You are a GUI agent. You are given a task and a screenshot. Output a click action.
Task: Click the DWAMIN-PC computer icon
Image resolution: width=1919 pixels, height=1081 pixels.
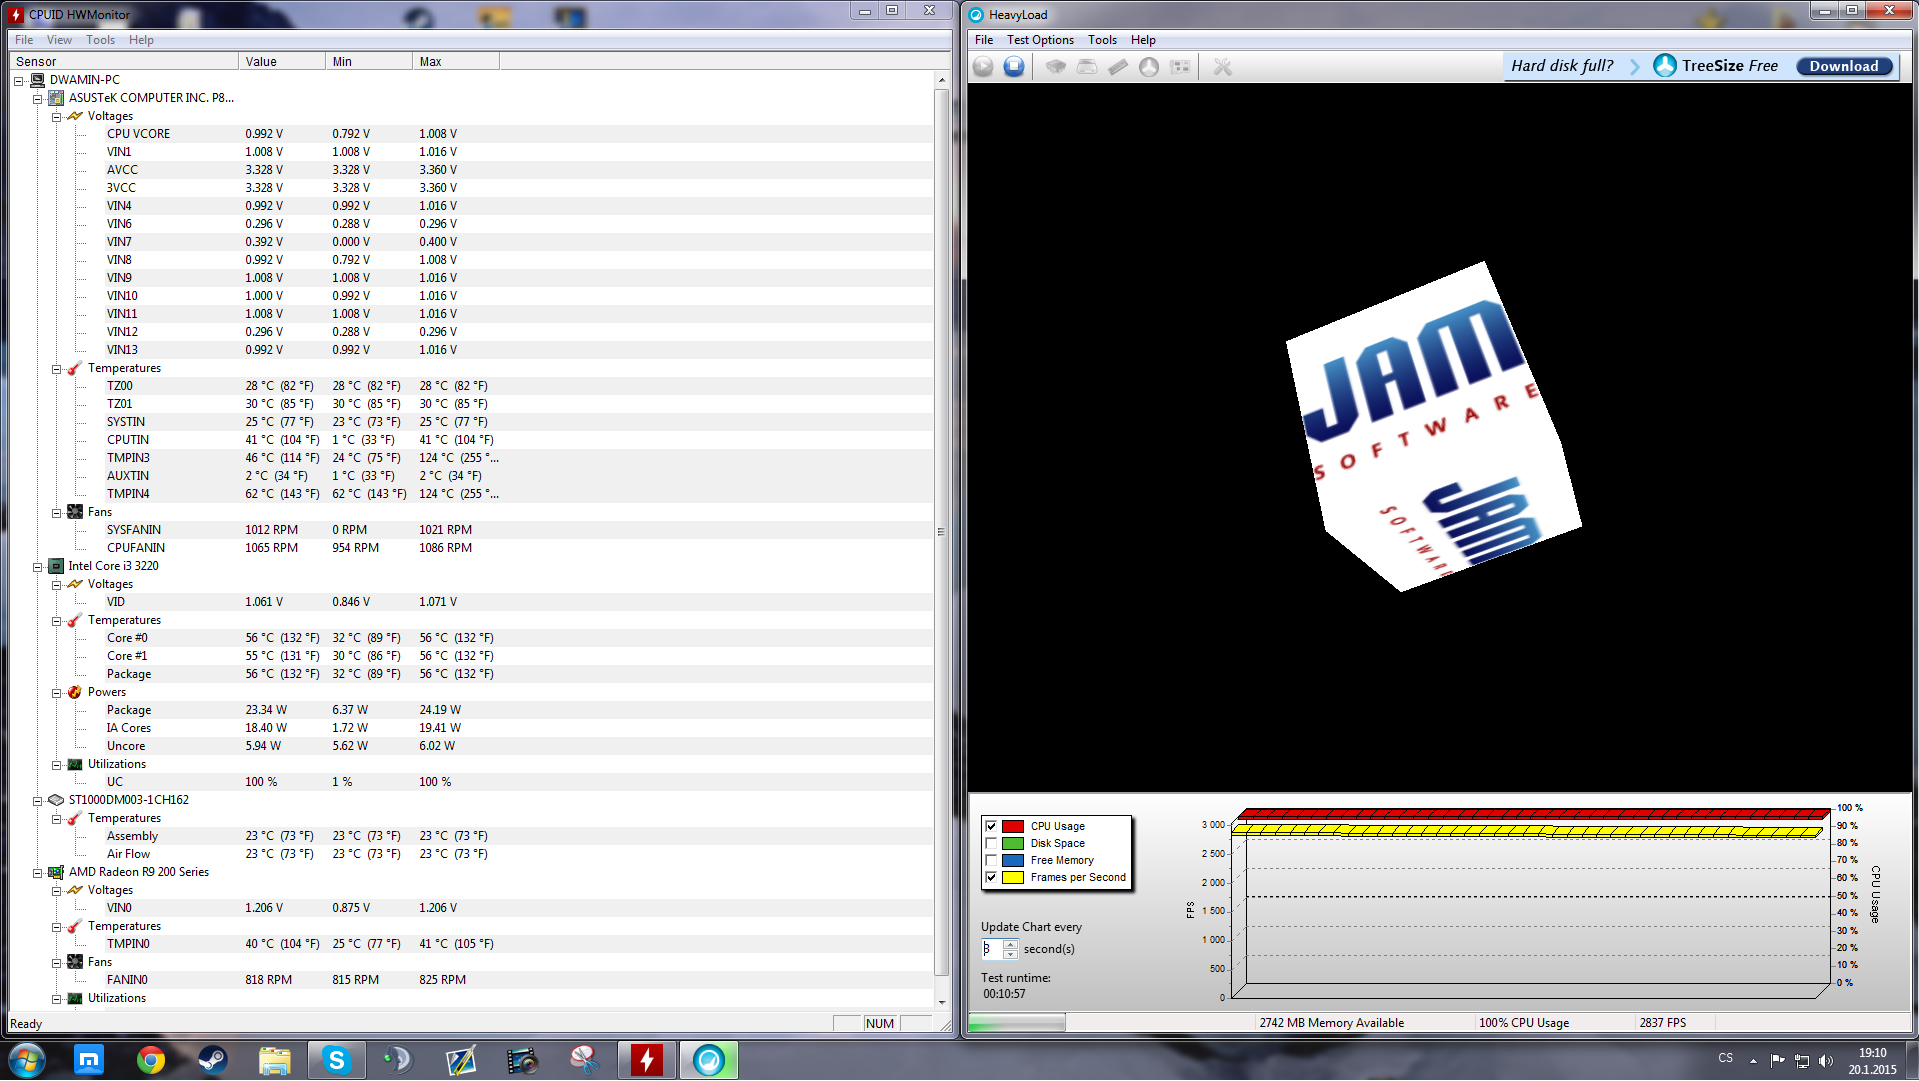pos(37,80)
